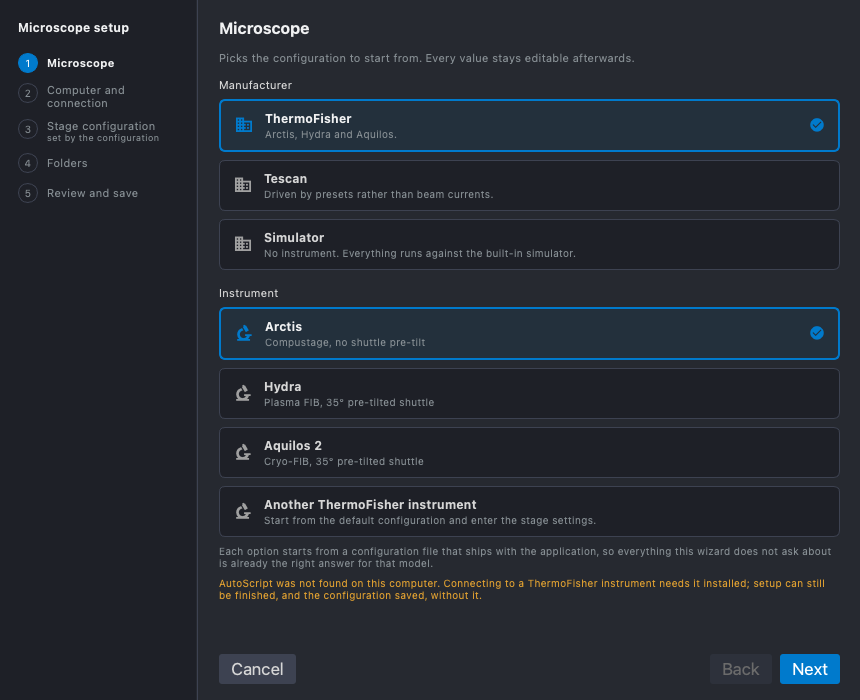Click 'Picks the configuration to start from' text
The width and height of the screenshot is (860, 700).
[x=427, y=58]
